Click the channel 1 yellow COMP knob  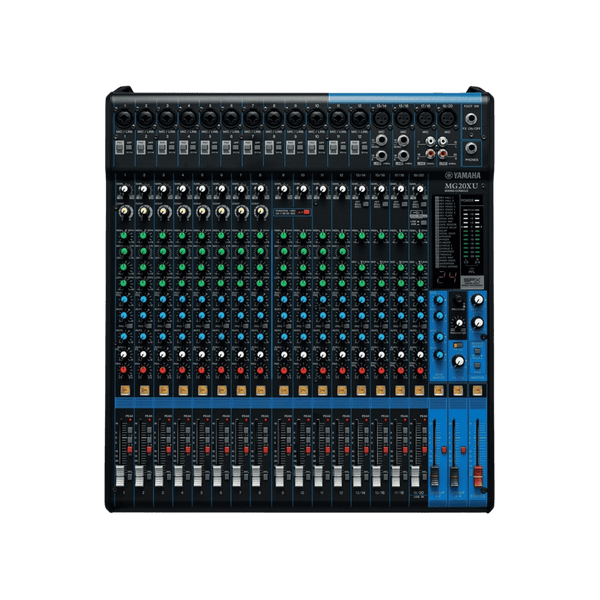125,211
